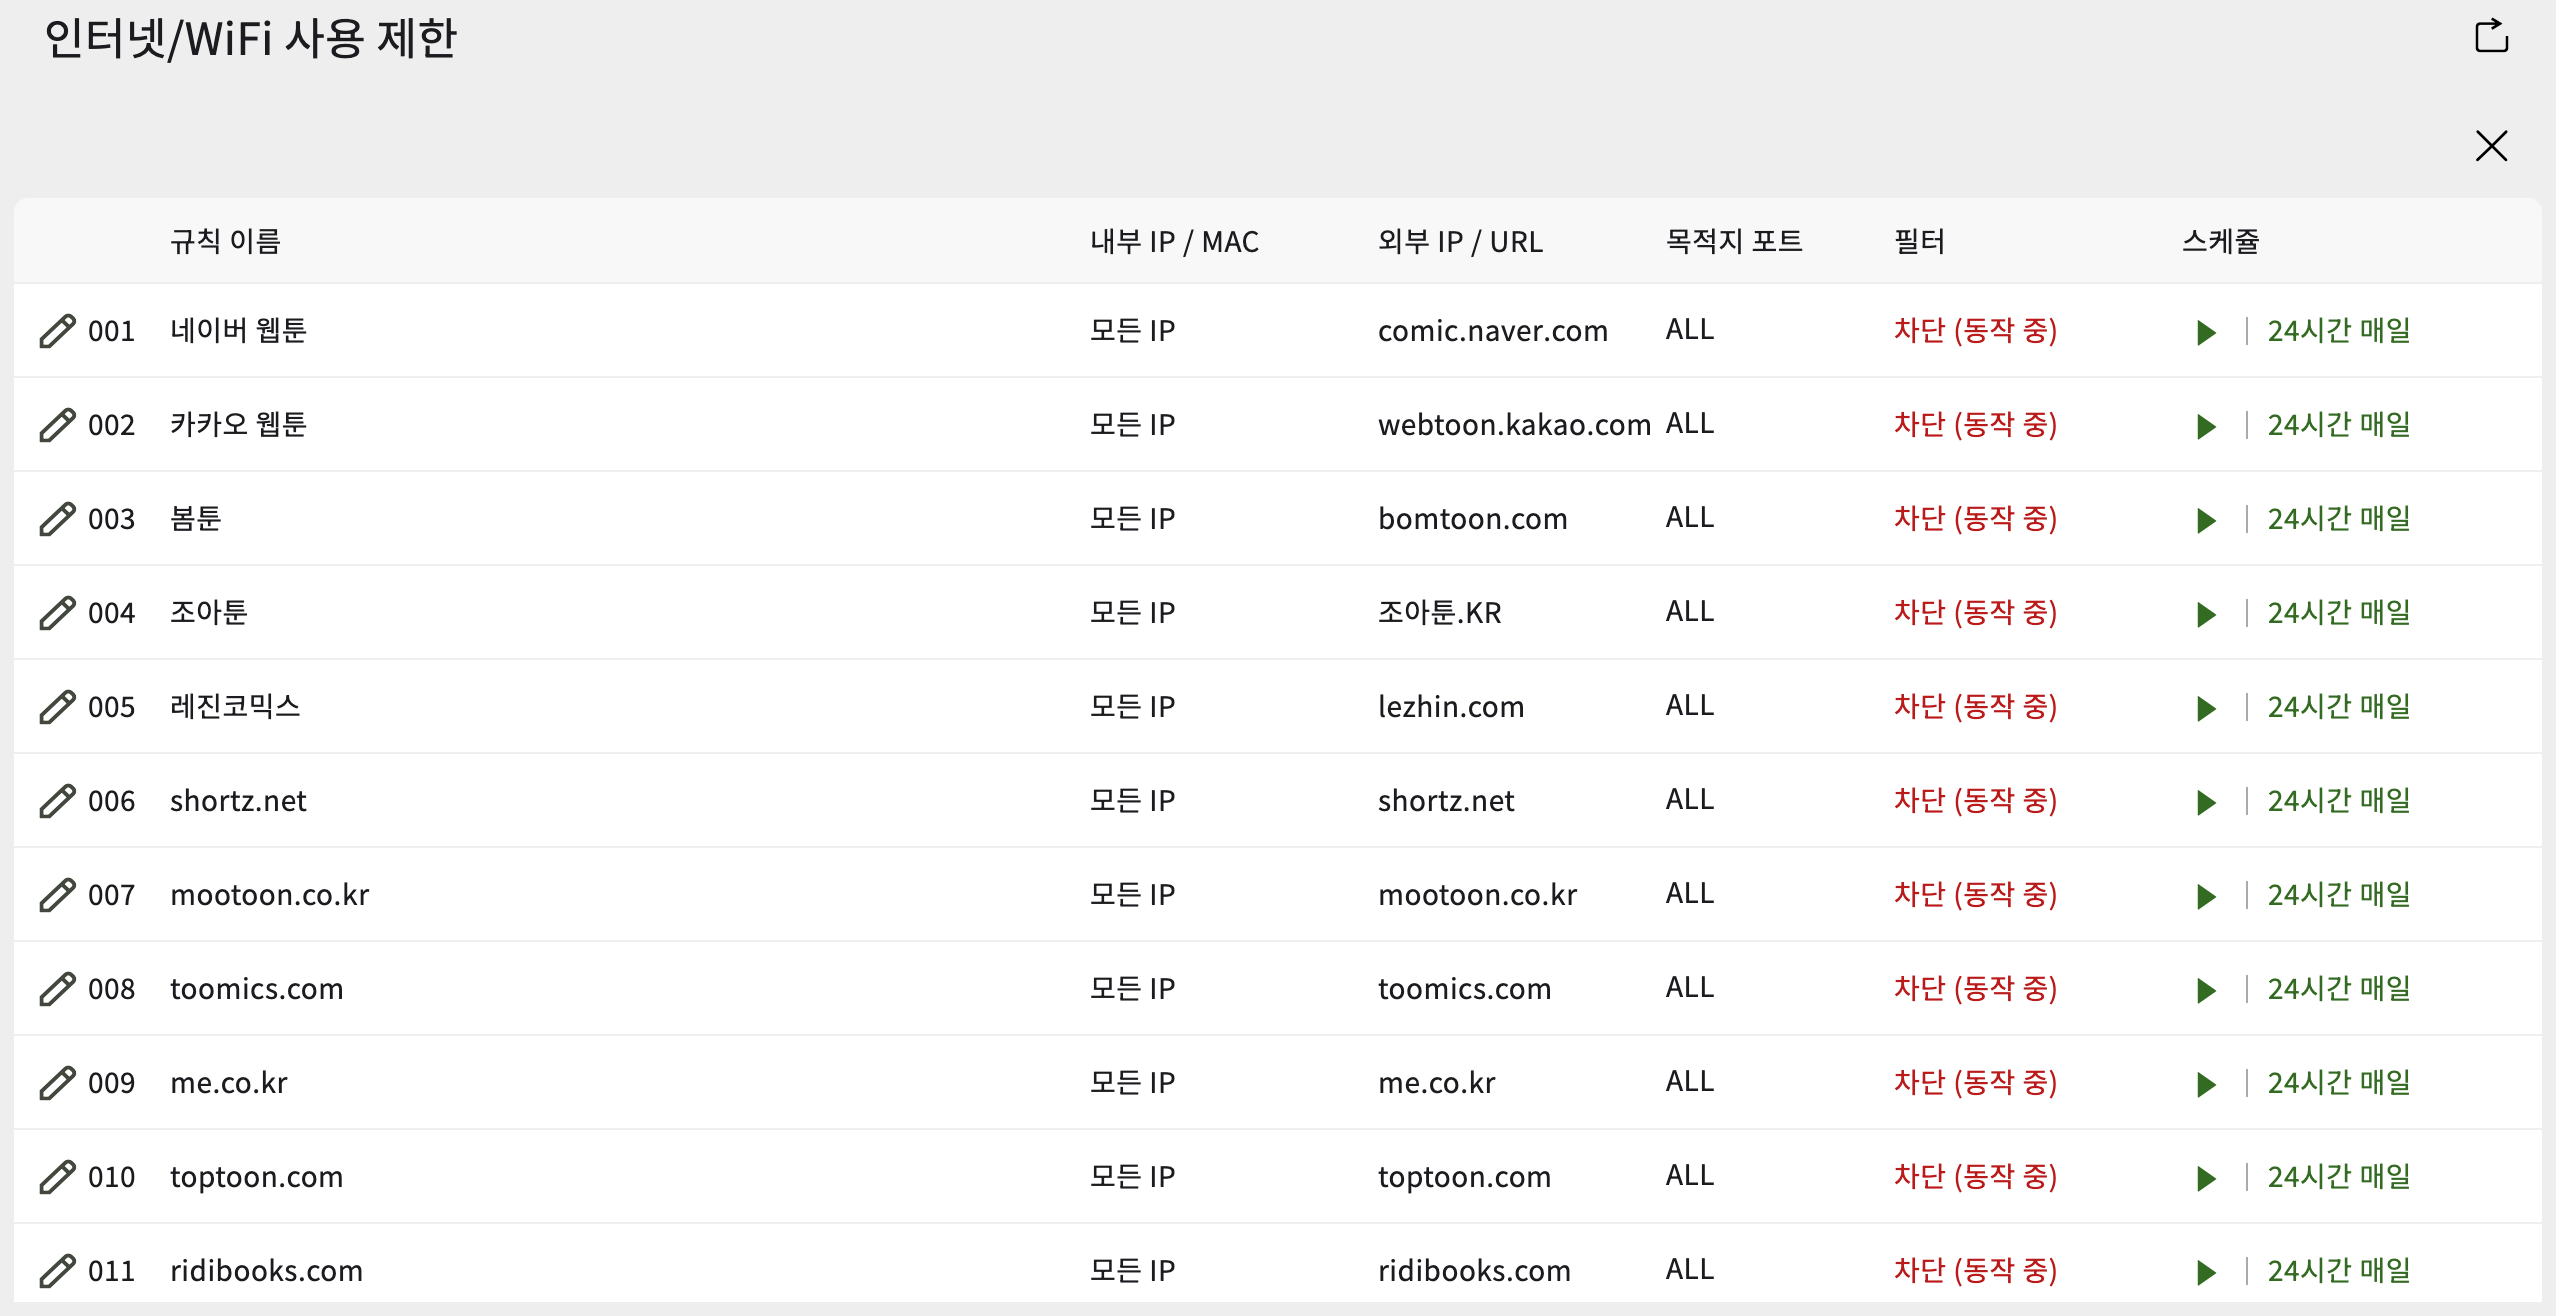Select the webtoon.kakao.com URL cell
Viewport: 2556px width, 1316px height.
pyautogui.click(x=1514, y=425)
